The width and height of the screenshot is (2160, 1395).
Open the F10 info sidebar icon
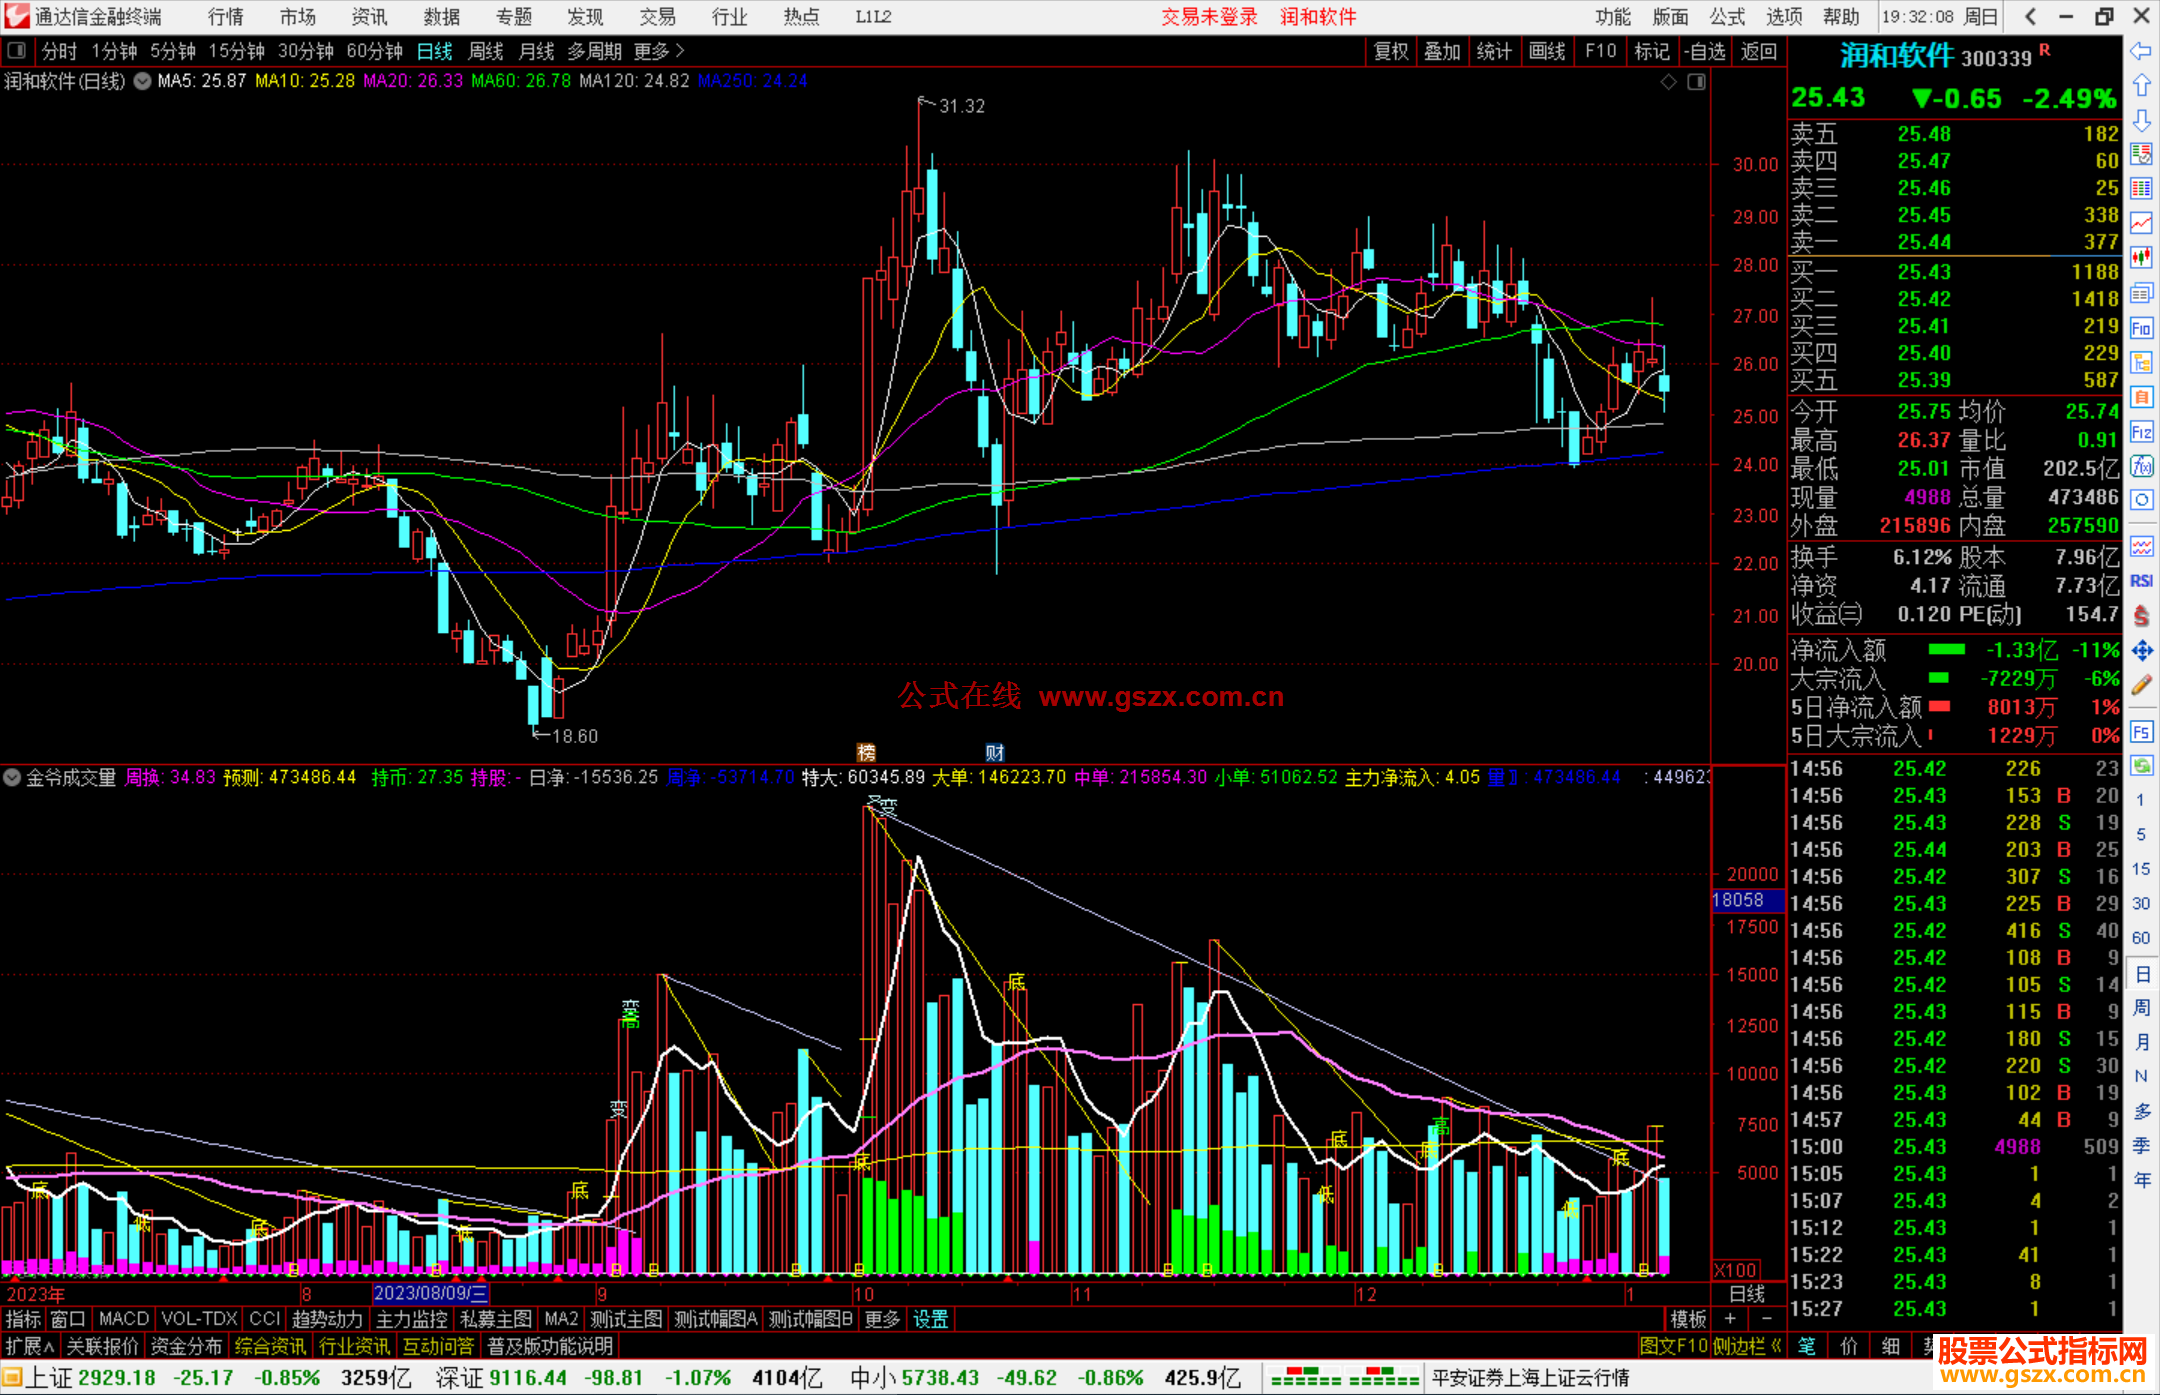point(2141,328)
